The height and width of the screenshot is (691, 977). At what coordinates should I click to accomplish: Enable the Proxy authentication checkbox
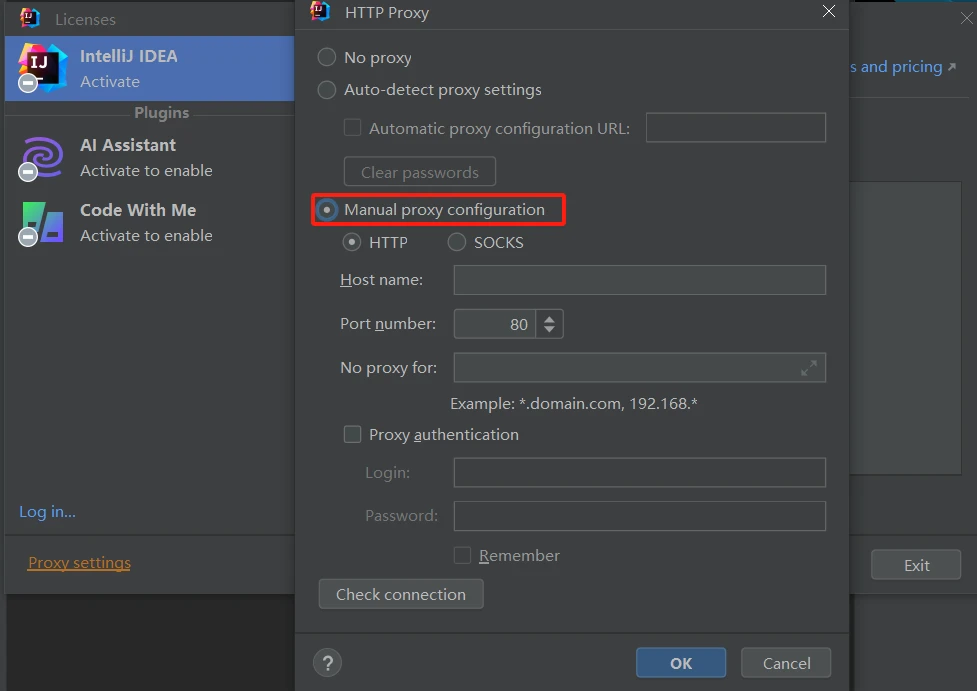click(x=353, y=434)
